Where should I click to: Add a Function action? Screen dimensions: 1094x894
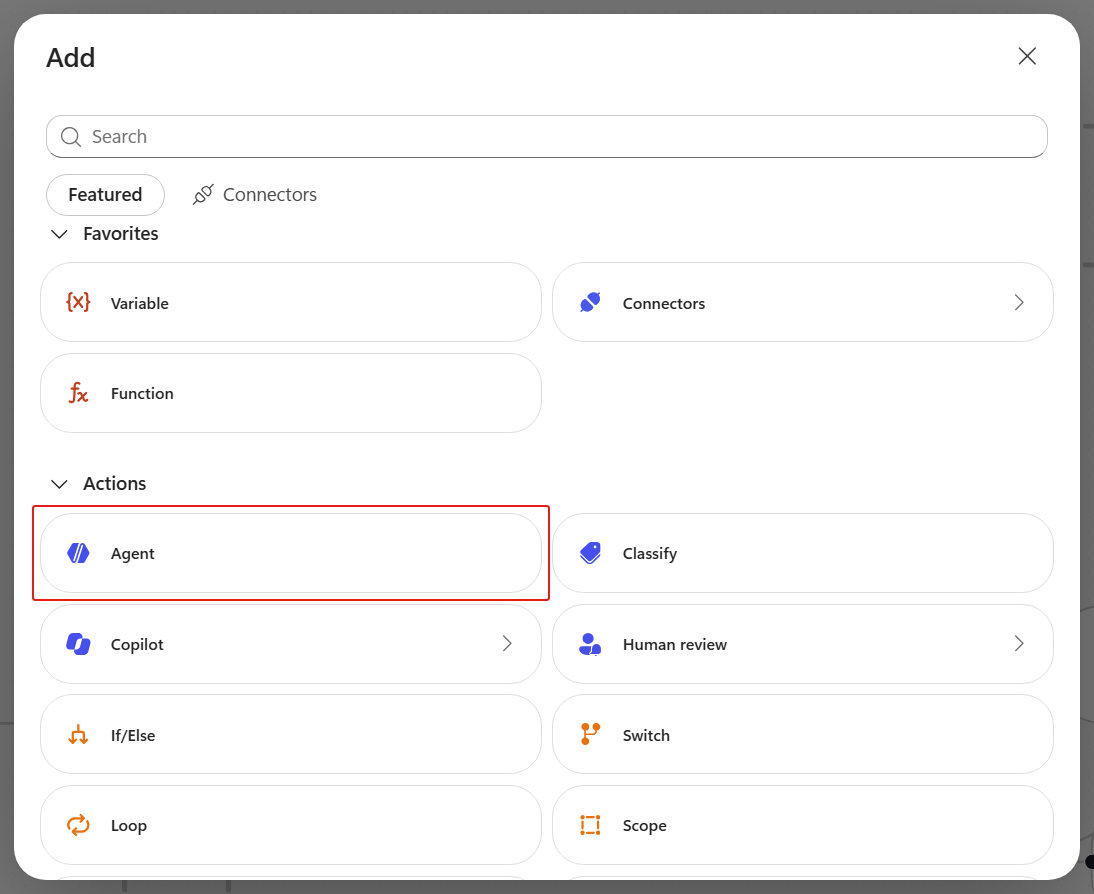click(x=291, y=393)
